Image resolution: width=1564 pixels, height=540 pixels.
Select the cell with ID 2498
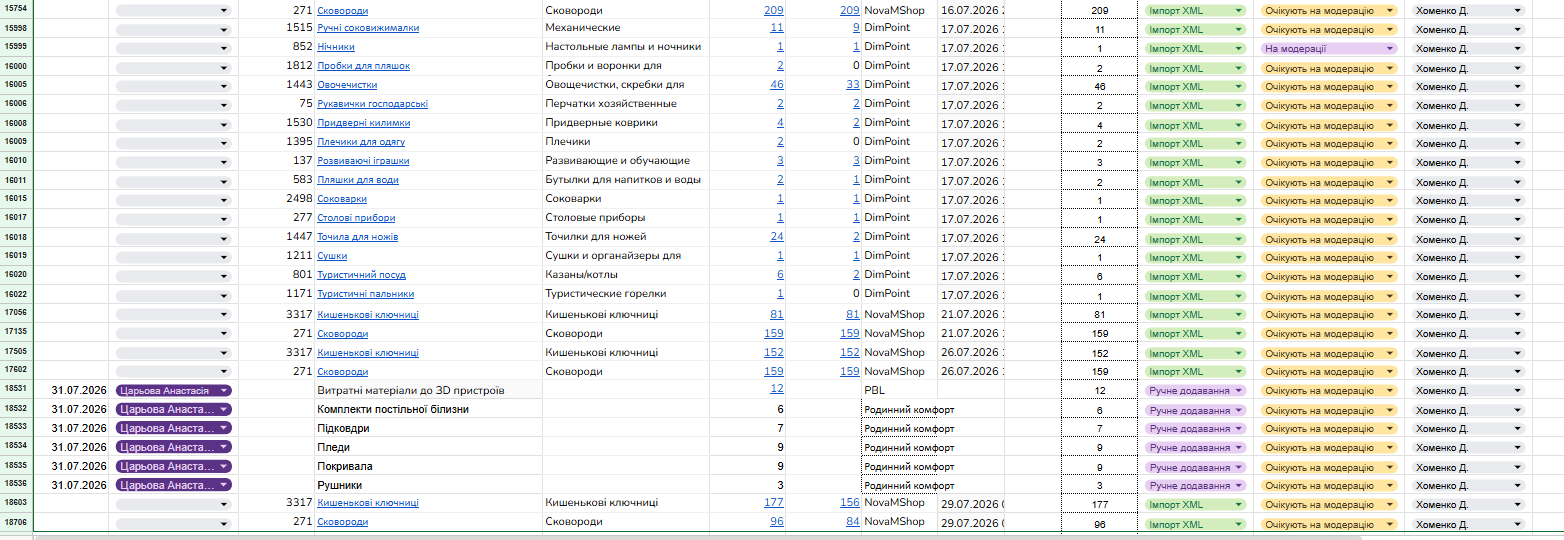pyautogui.click(x=276, y=199)
